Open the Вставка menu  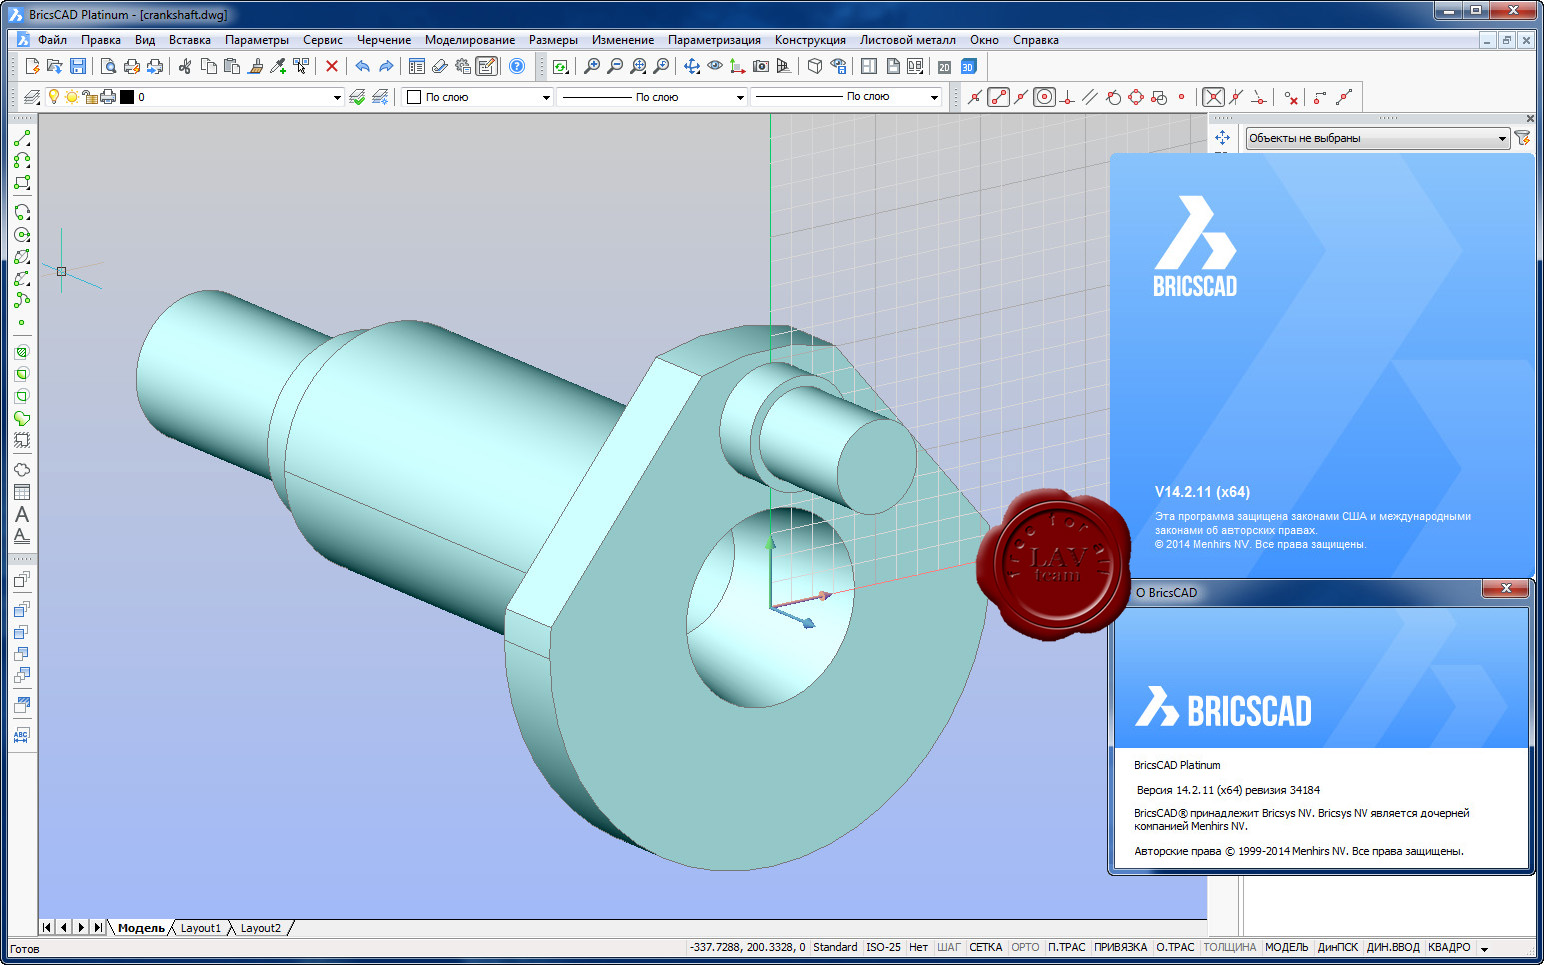tap(189, 40)
